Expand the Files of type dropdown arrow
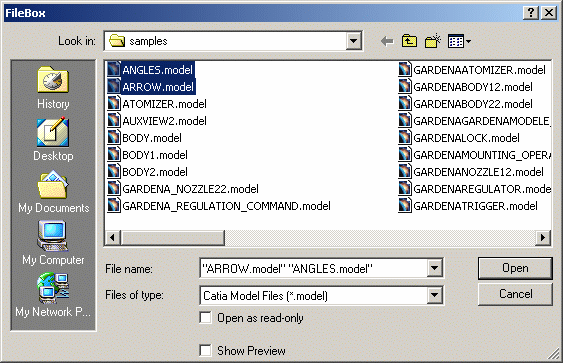The width and height of the screenshot is (563, 363). click(x=434, y=295)
